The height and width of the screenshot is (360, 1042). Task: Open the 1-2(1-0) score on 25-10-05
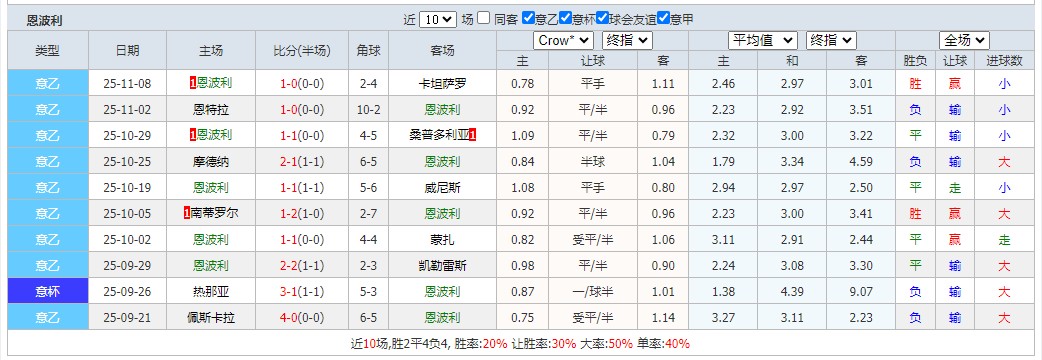(x=302, y=214)
